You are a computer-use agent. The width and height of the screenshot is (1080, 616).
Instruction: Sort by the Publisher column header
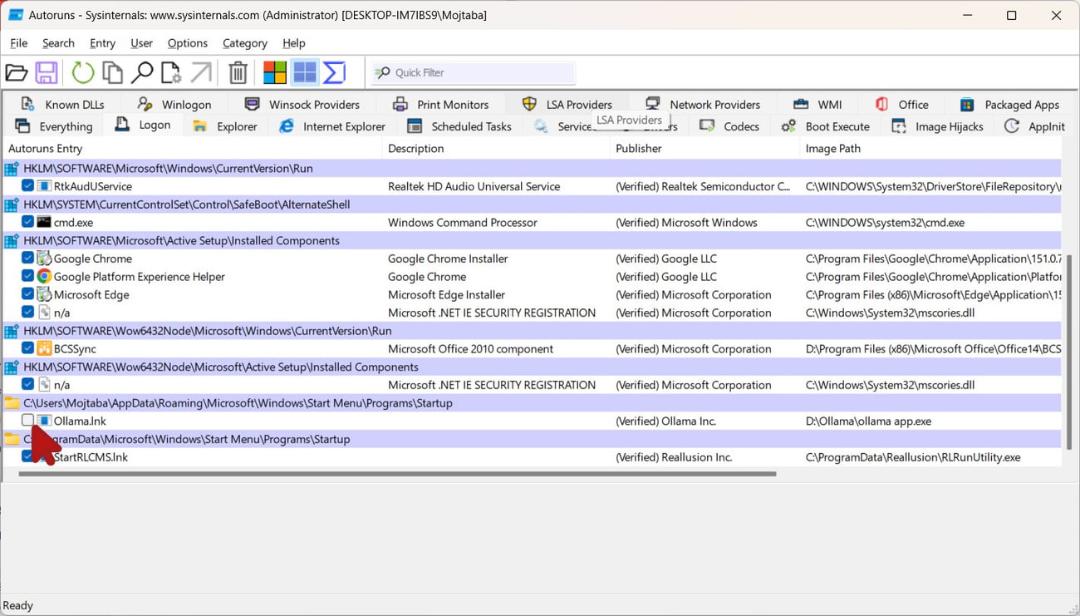click(x=705, y=148)
